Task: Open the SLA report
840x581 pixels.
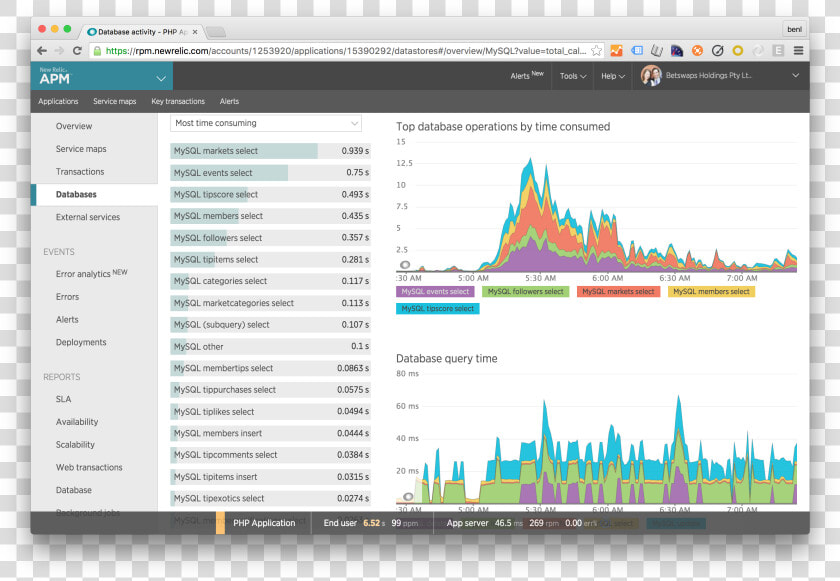Action: click(x=63, y=399)
